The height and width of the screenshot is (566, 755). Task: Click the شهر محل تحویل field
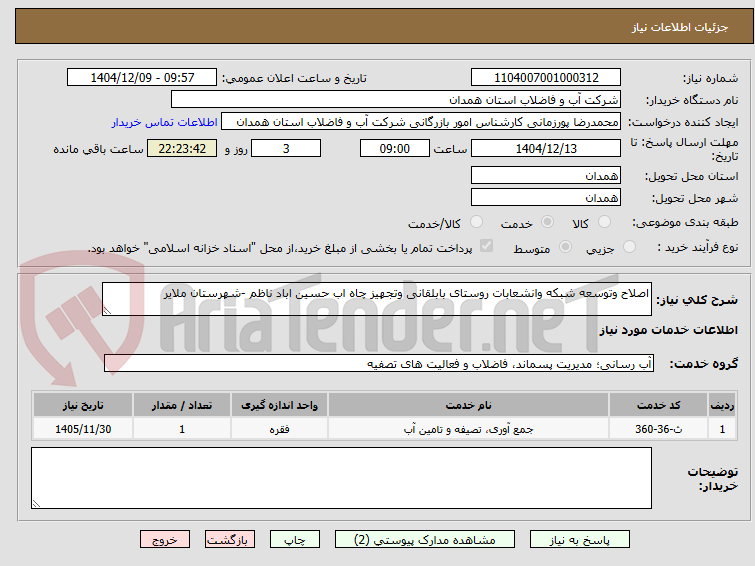tap(546, 197)
